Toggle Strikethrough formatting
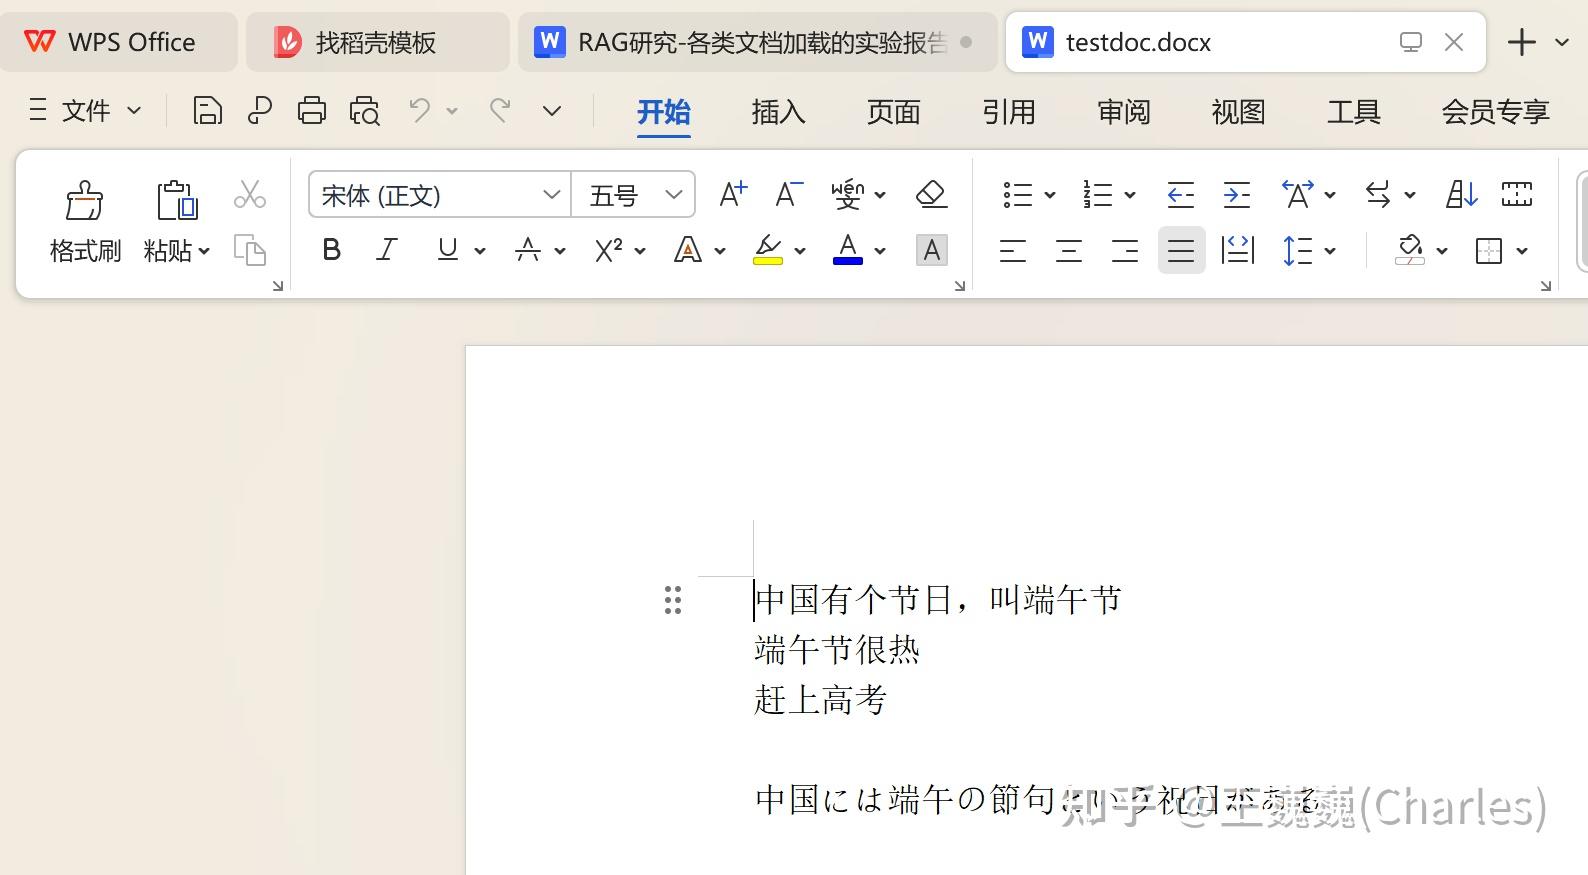This screenshot has width=1588, height=875. [x=528, y=250]
